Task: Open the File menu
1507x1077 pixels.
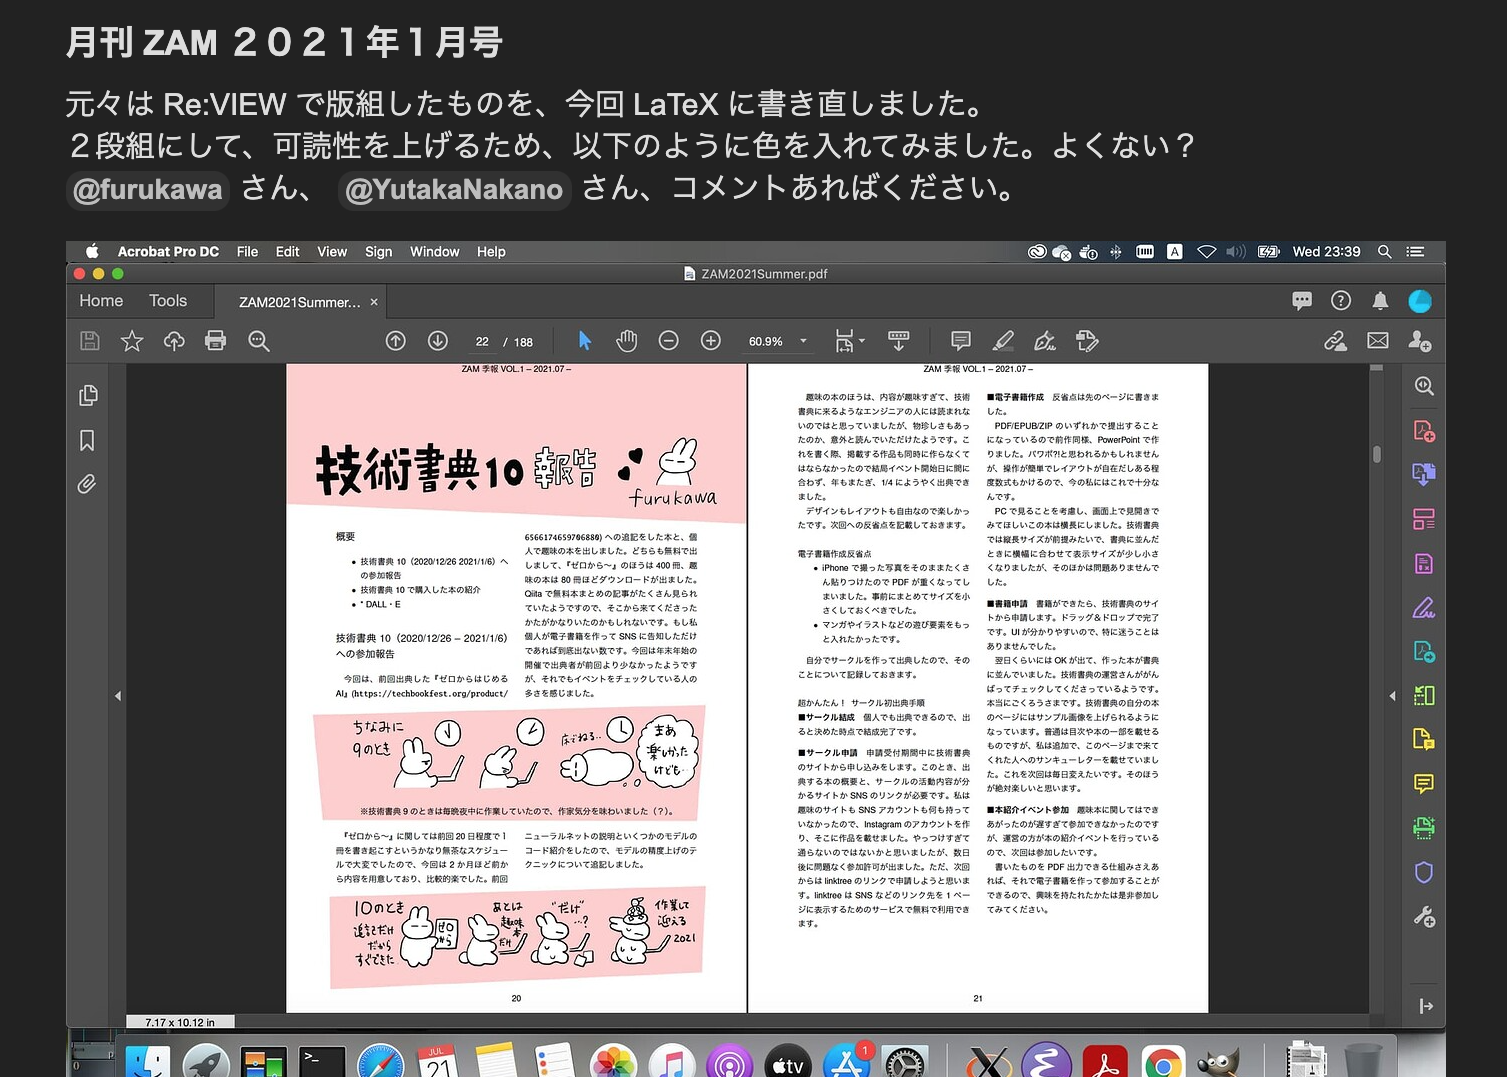Action: pyautogui.click(x=247, y=252)
